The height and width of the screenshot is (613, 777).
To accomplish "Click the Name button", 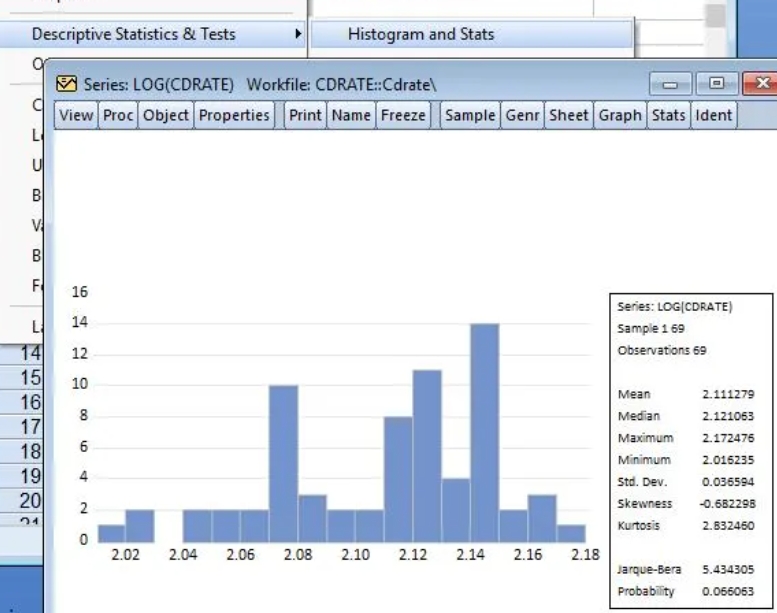I will click(351, 115).
